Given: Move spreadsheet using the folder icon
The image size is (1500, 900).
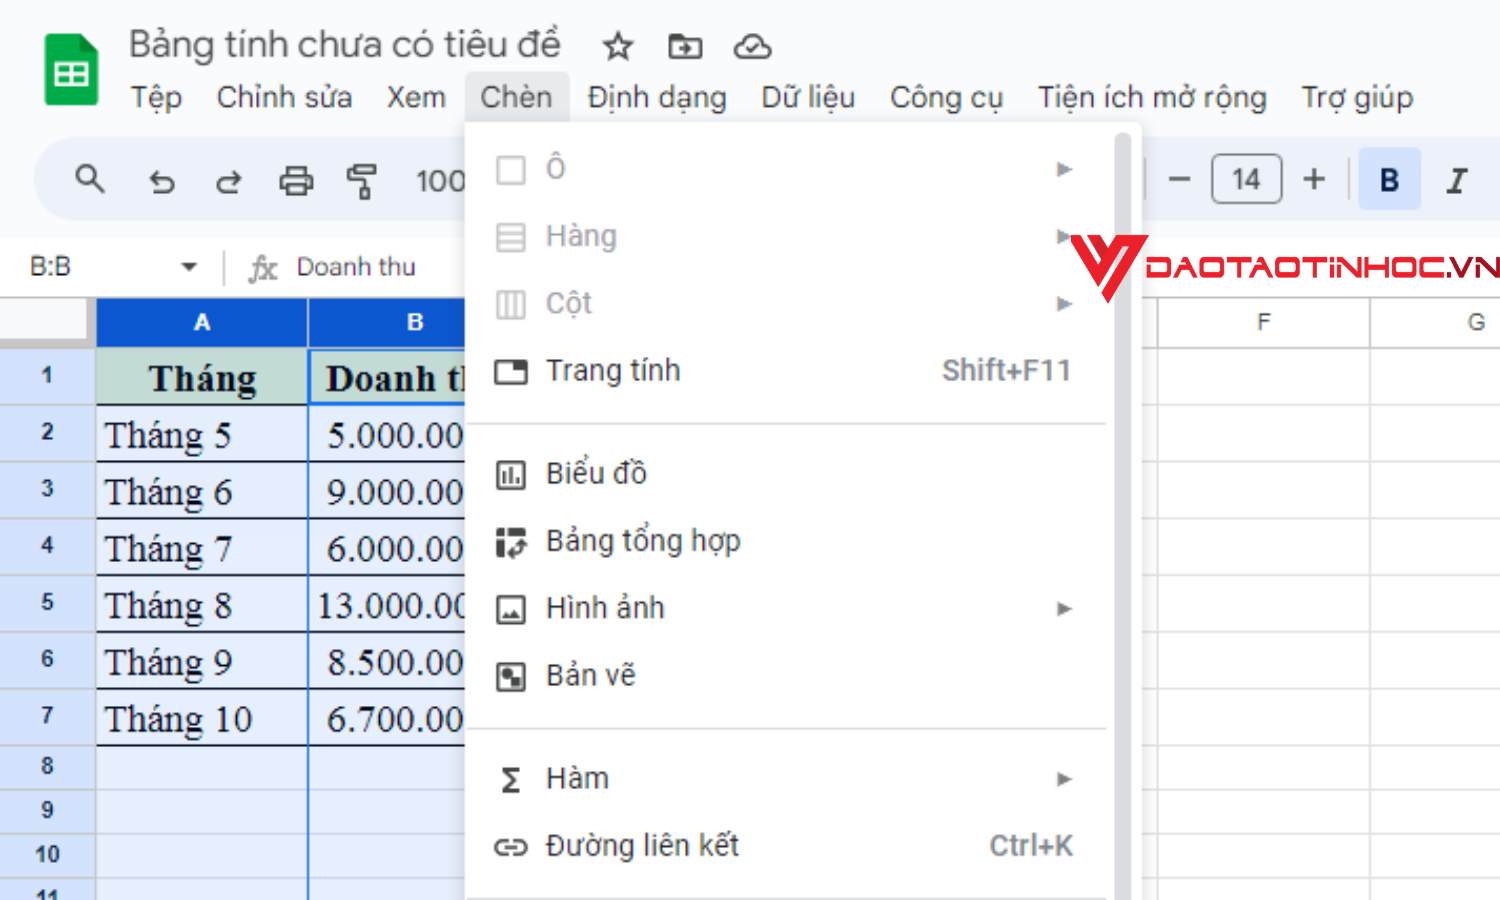Looking at the screenshot, I should pos(684,46).
